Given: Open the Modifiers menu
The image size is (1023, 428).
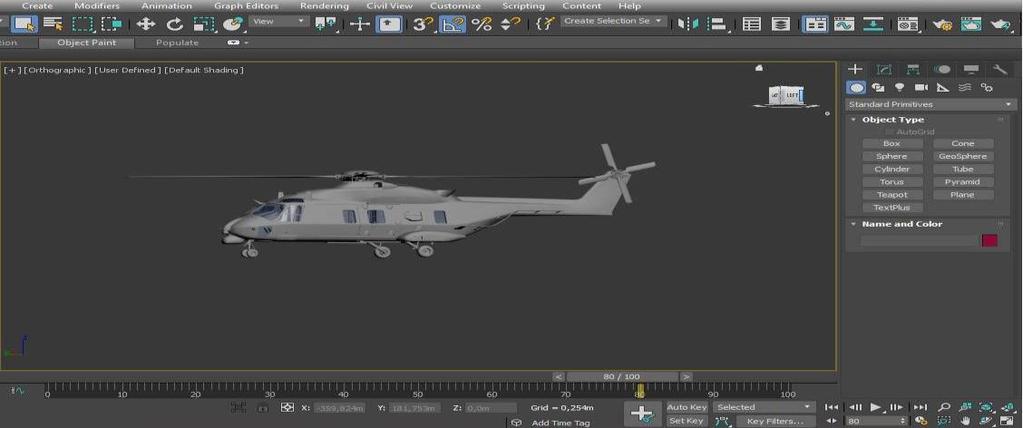Looking at the screenshot, I should [97, 6].
